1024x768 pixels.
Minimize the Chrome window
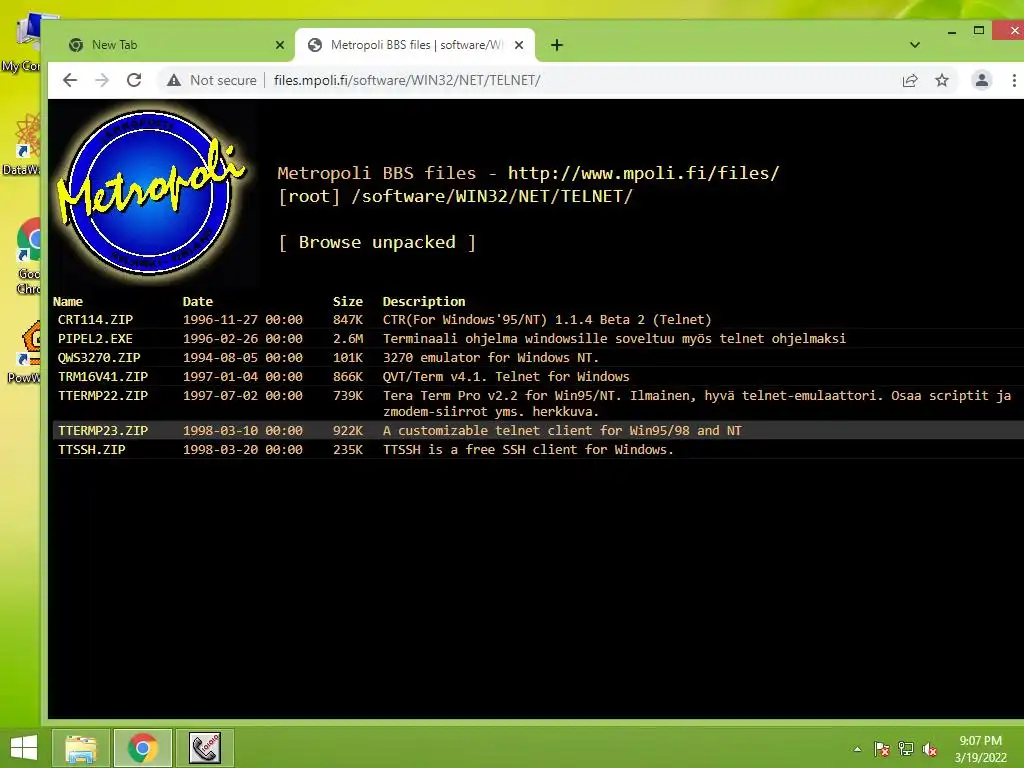pyautogui.click(x=952, y=31)
